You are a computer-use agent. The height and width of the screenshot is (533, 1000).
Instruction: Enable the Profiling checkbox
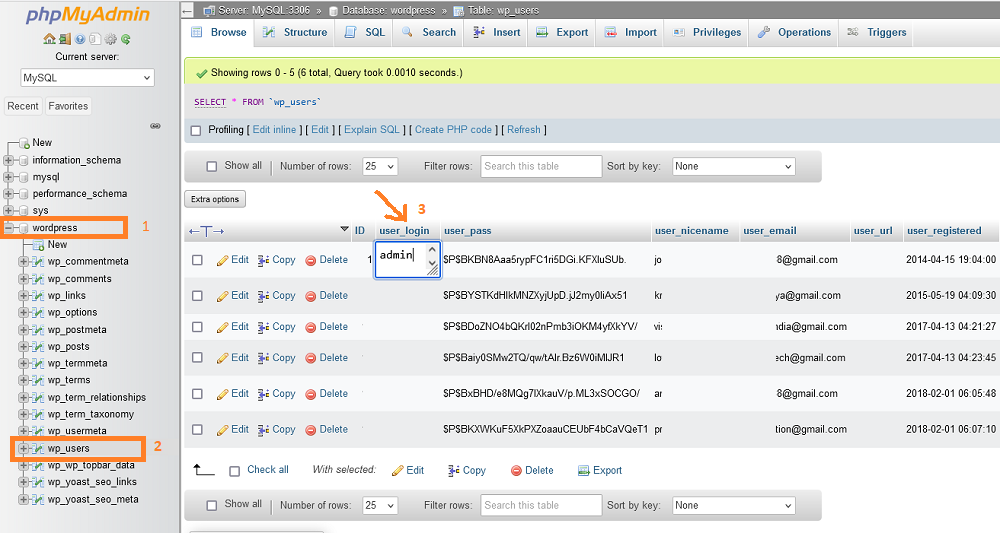click(196, 130)
